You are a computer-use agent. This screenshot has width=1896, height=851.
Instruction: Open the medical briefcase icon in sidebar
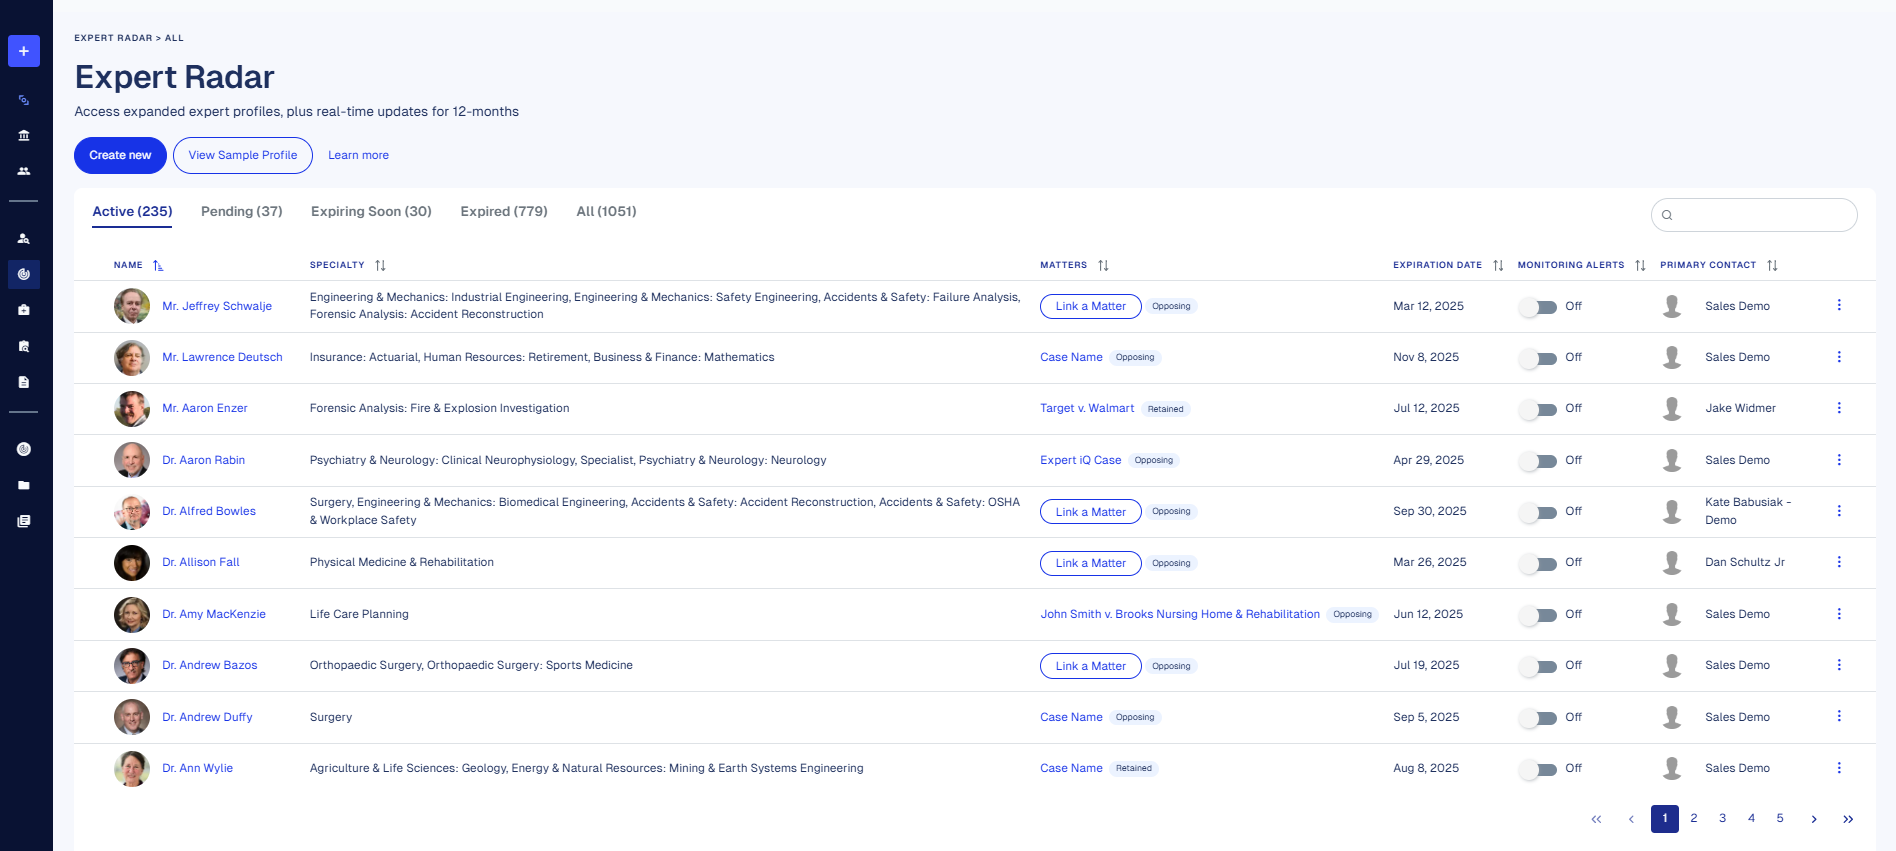(x=24, y=310)
